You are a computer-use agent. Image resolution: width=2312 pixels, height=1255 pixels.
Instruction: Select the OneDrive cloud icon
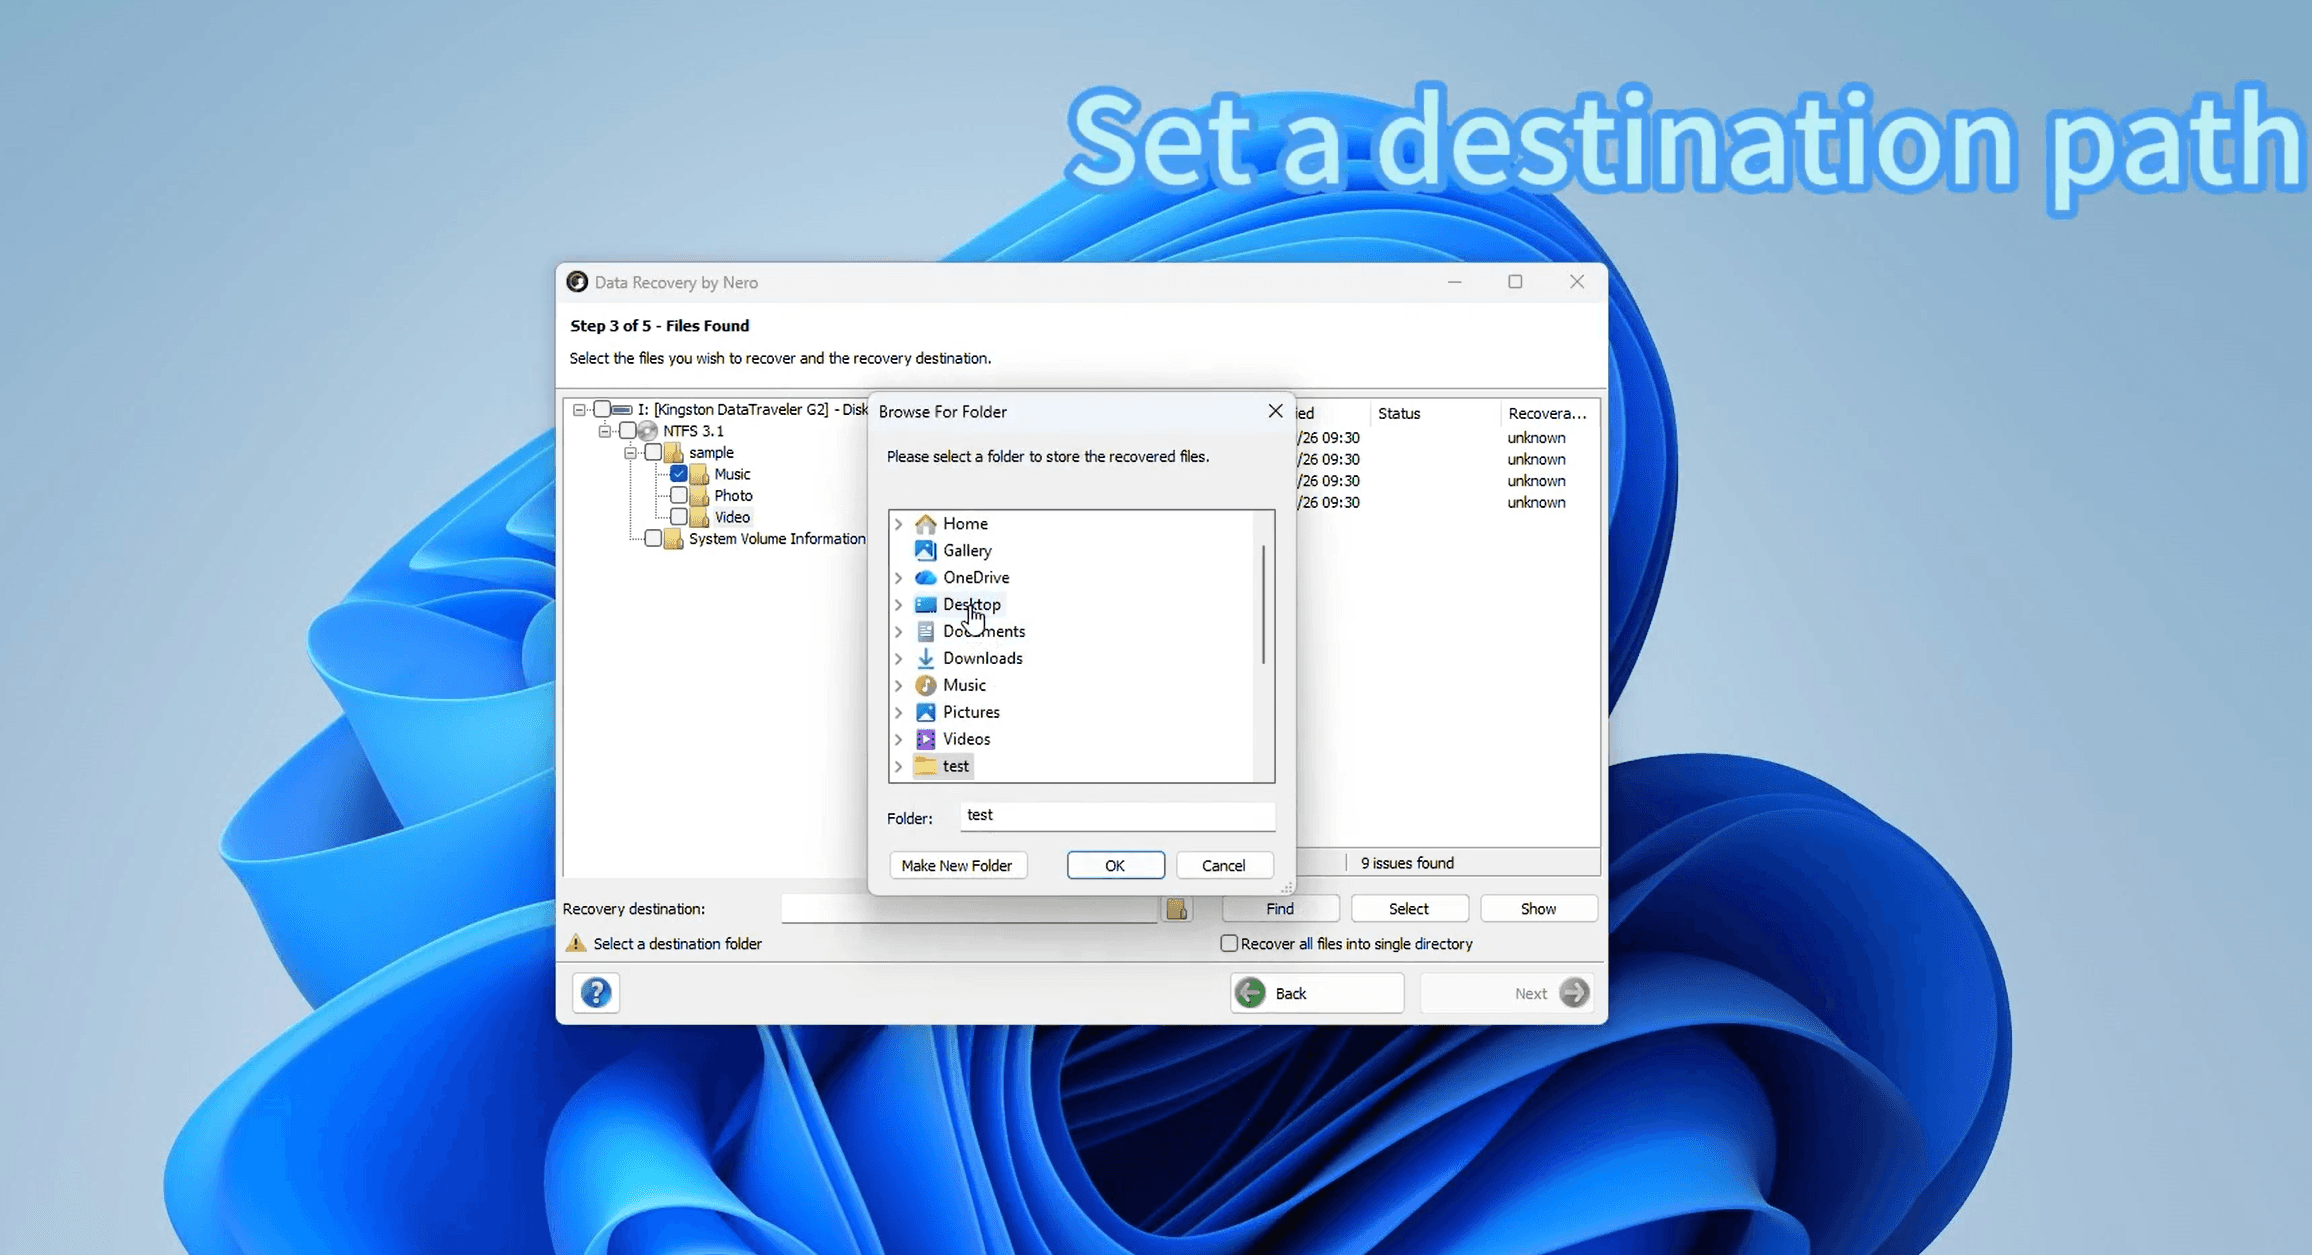coord(926,578)
